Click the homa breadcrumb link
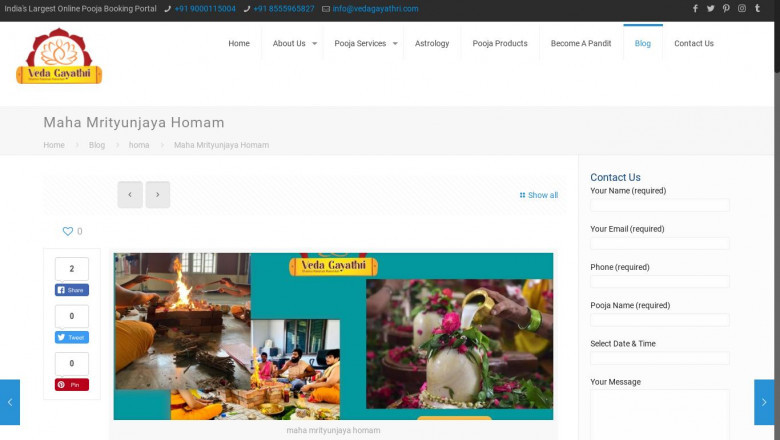 (139, 145)
